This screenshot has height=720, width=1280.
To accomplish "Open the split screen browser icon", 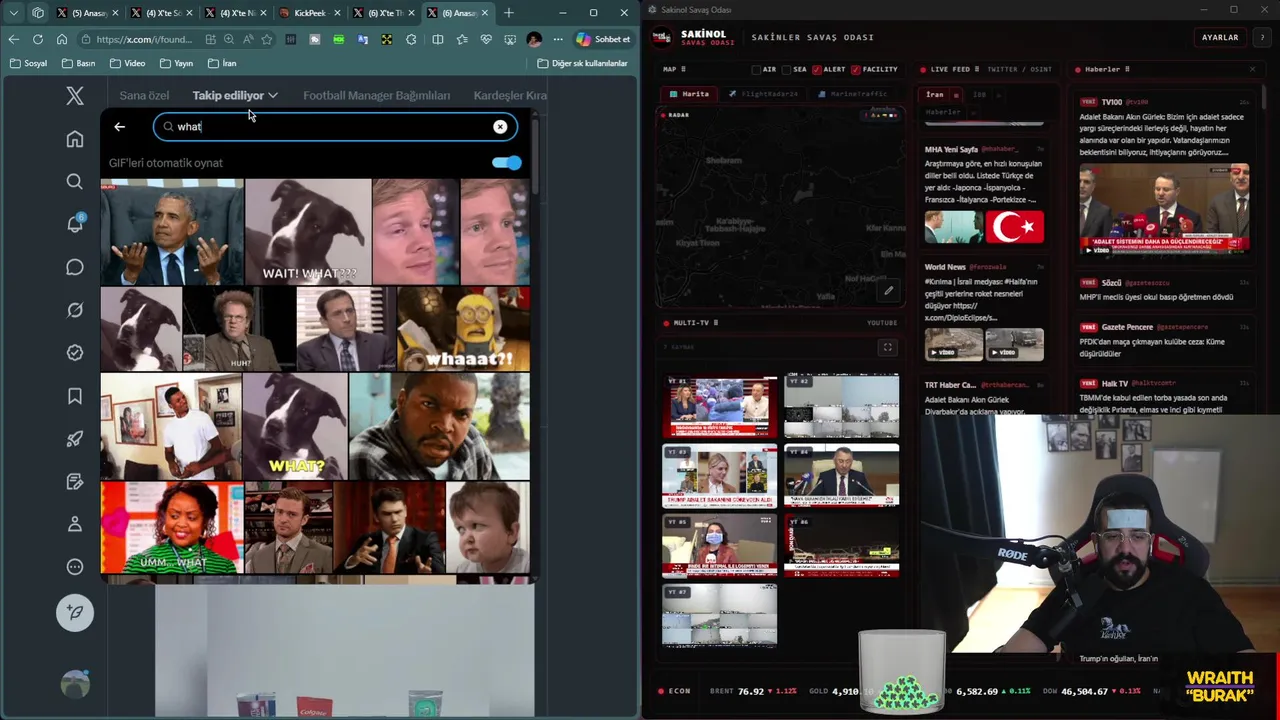I will click(437, 39).
